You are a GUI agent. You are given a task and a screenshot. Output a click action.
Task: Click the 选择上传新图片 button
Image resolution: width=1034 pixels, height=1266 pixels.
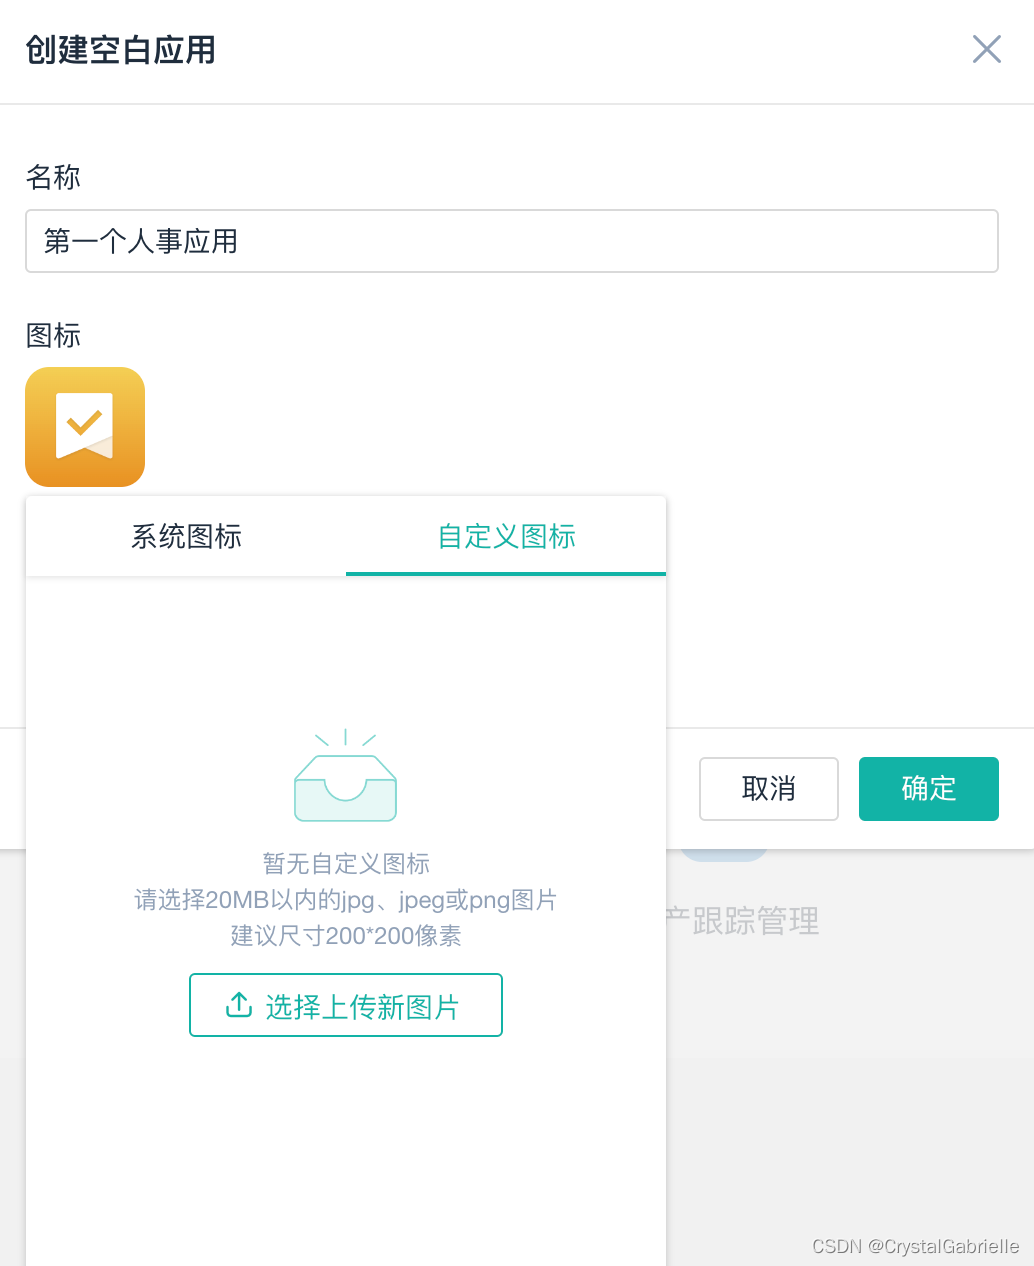point(346,1005)
